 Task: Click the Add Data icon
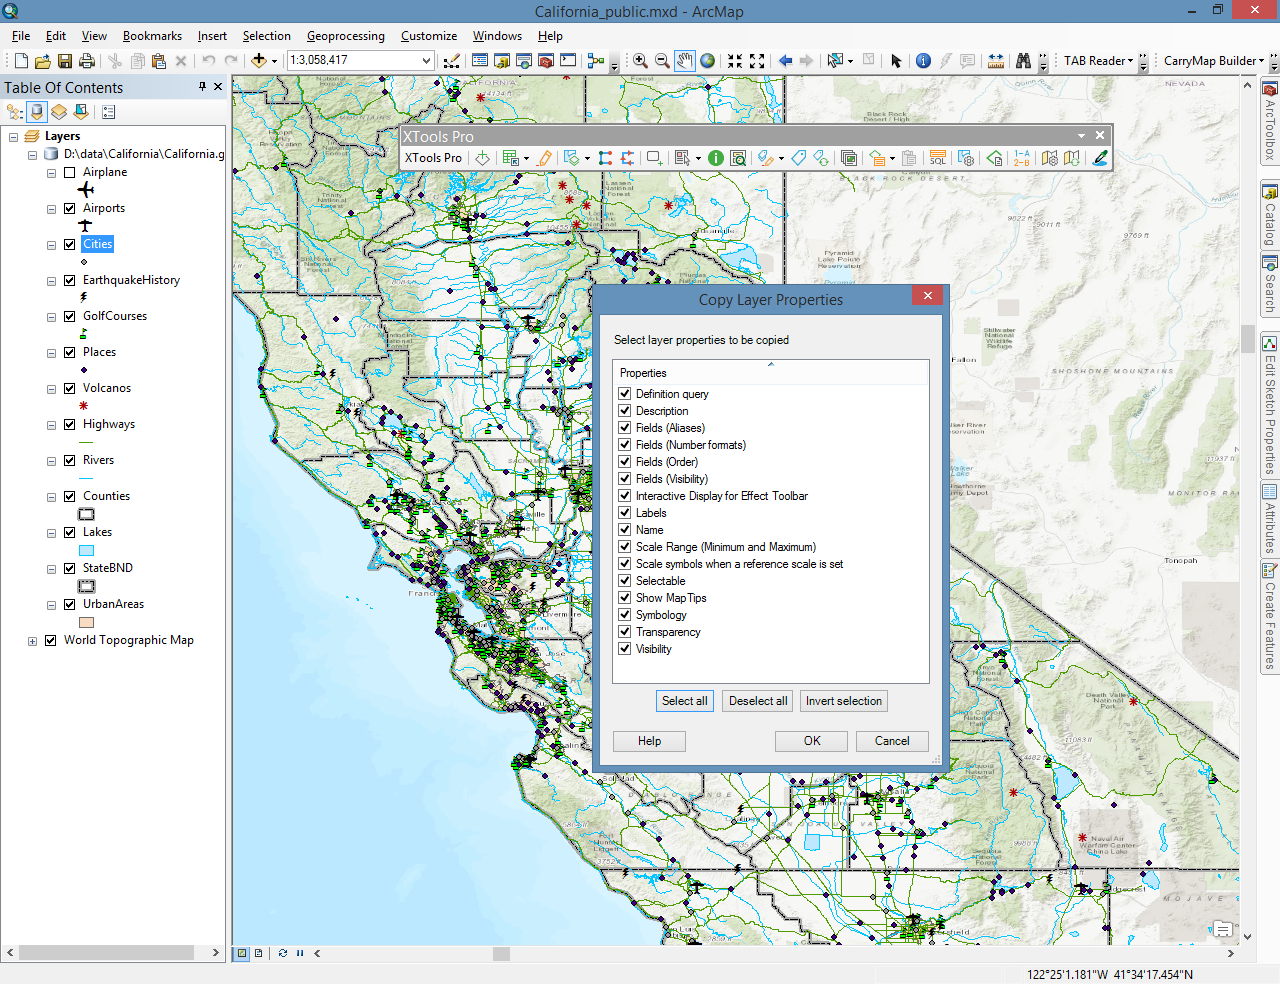(259, 61)
